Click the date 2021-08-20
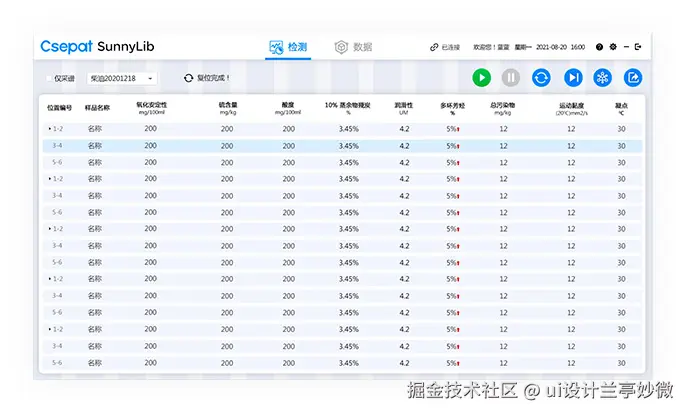686x413 pixels. (x=551, y=47)
